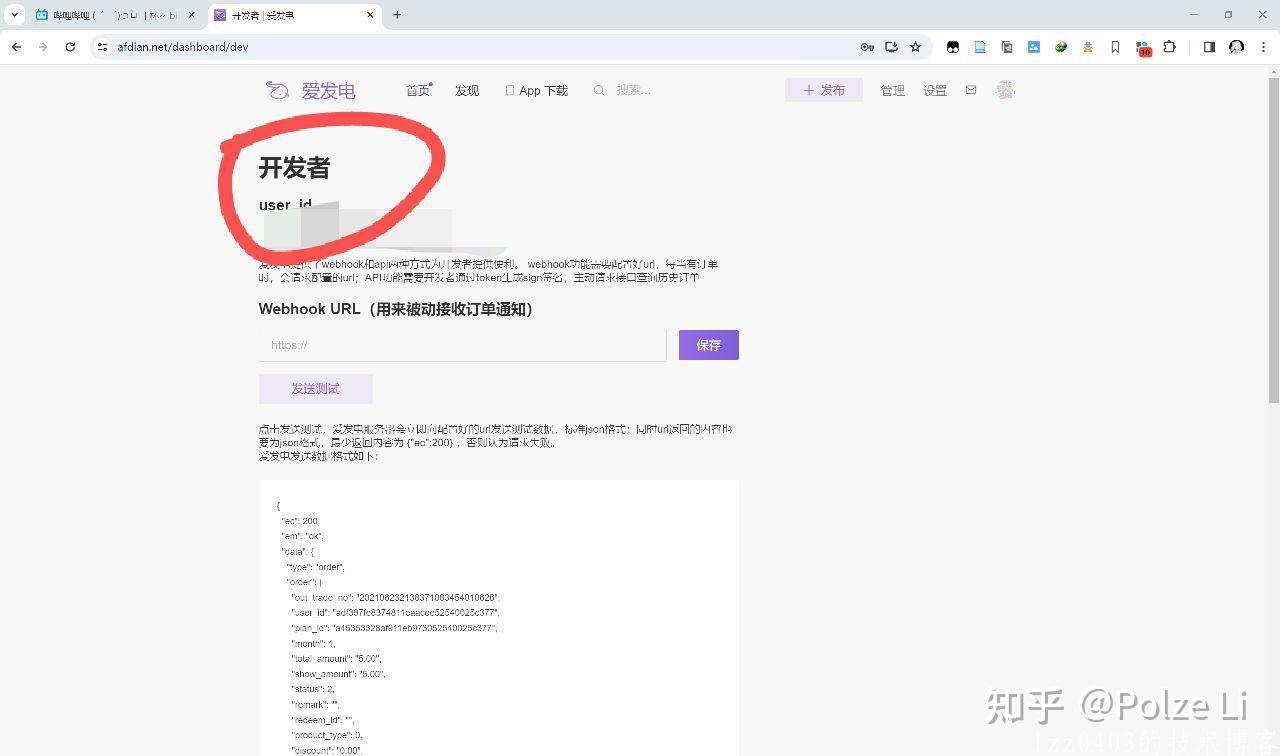Click the "ec": 200 JSON line

point(300,521)
